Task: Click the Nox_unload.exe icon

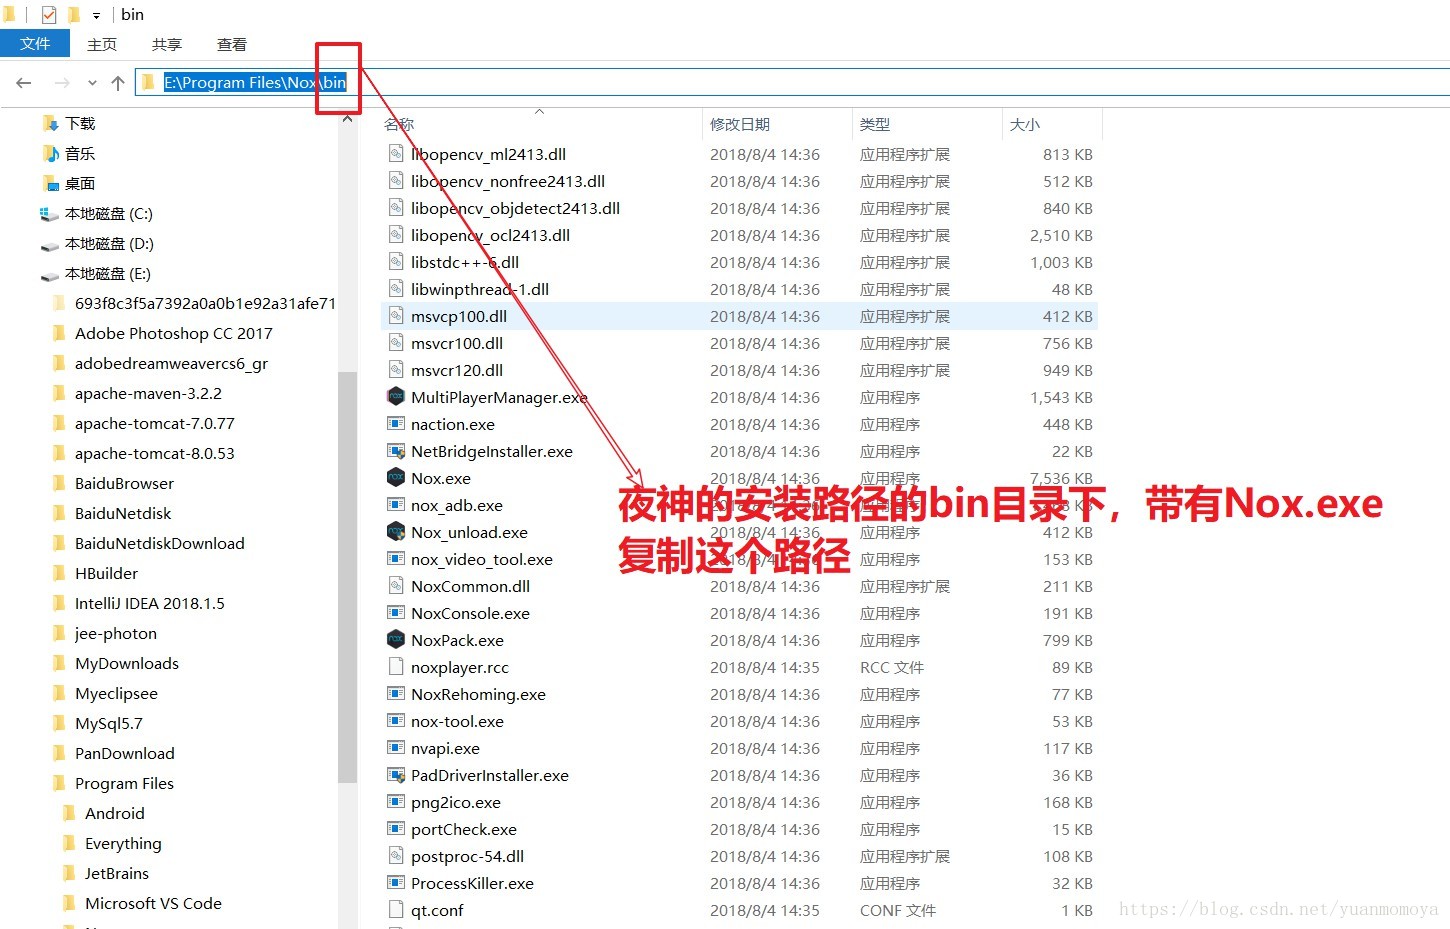Action: coord(396,532)
